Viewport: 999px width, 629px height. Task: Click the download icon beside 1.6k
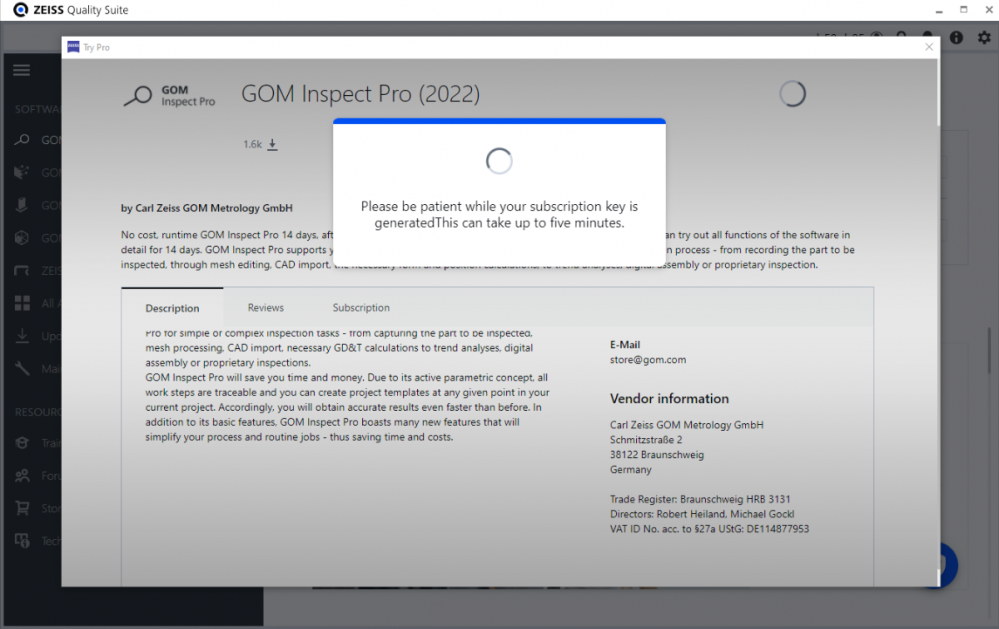(272, 144)
